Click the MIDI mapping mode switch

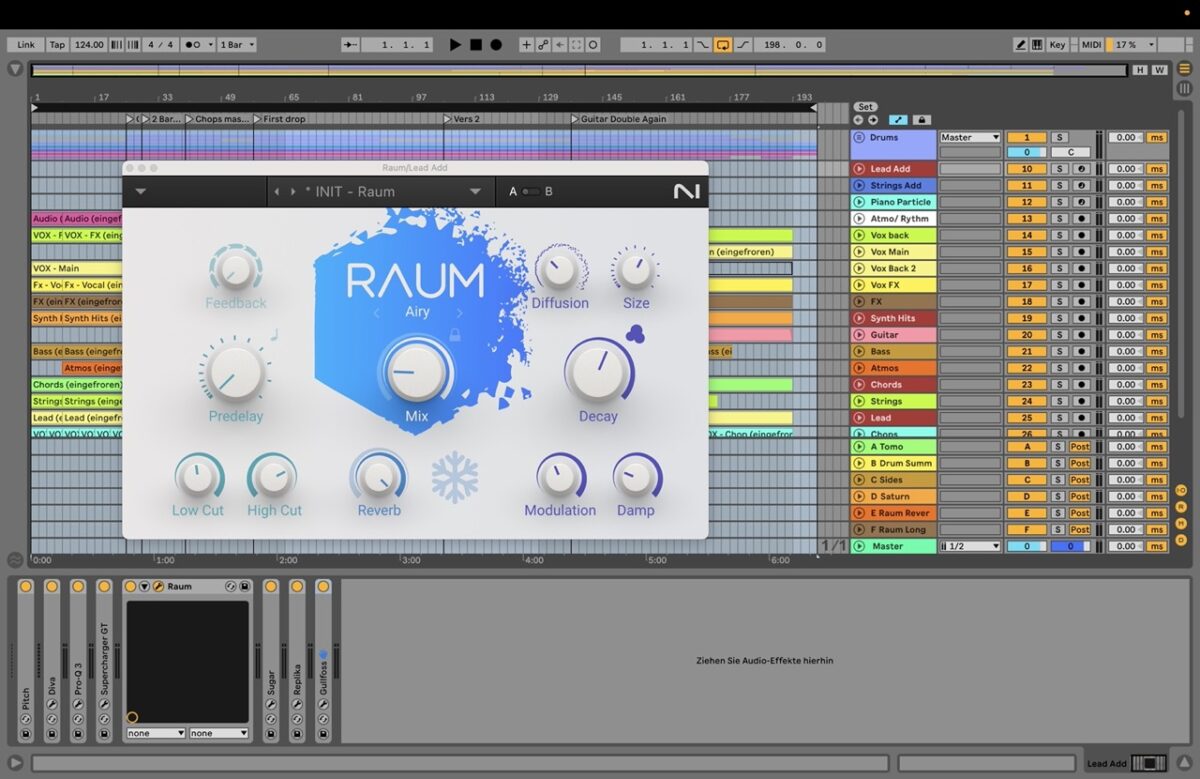pos(1091,44)
